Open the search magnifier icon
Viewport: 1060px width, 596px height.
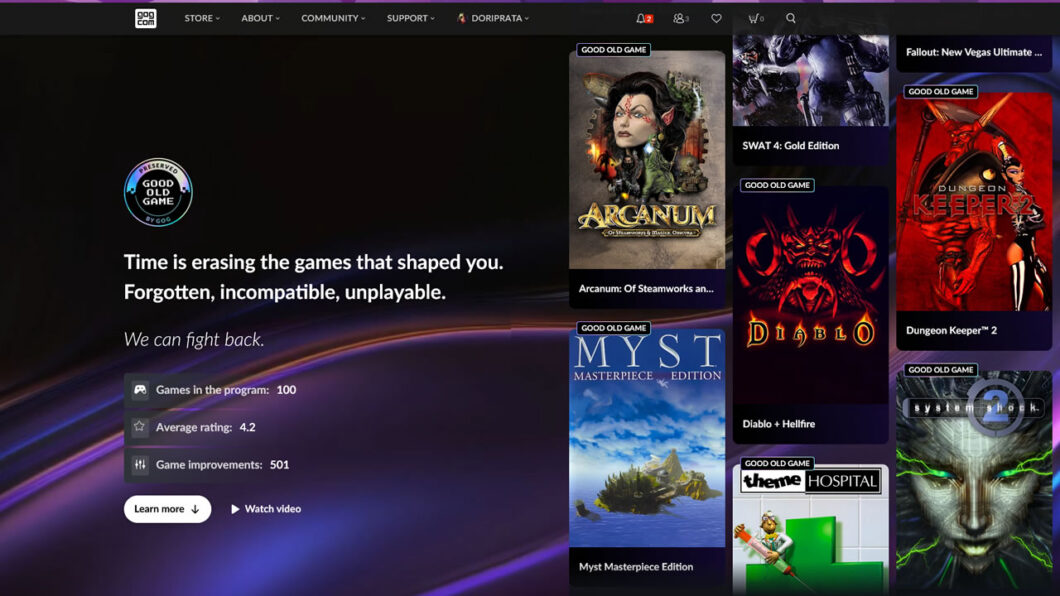click(790, 18)
